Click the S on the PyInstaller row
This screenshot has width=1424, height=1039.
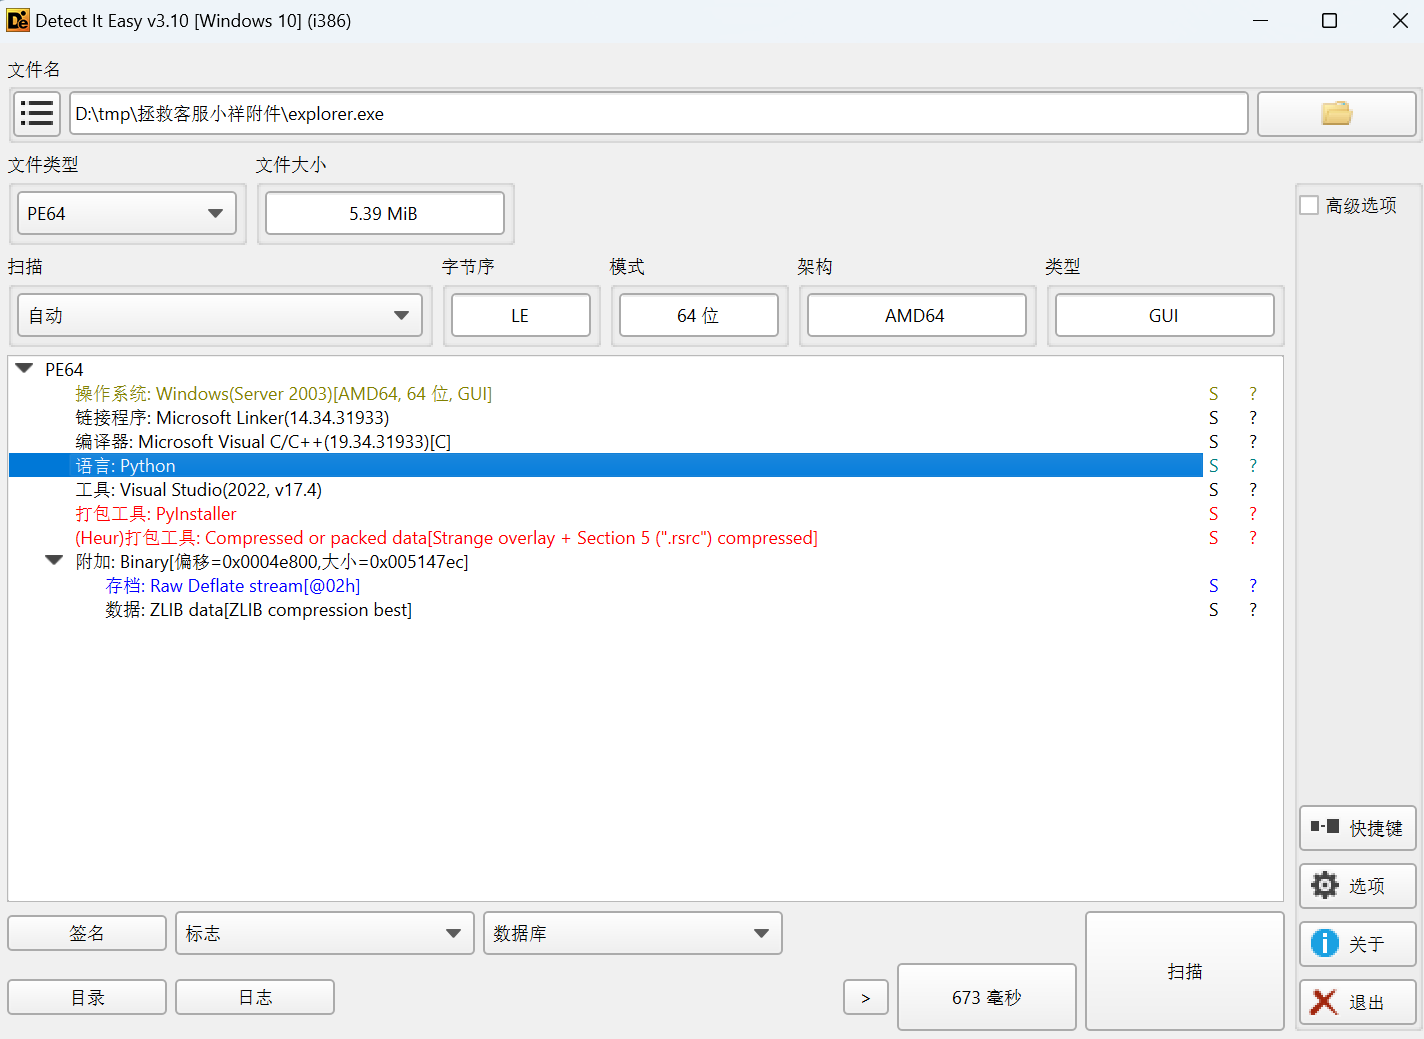[1214, 513]
